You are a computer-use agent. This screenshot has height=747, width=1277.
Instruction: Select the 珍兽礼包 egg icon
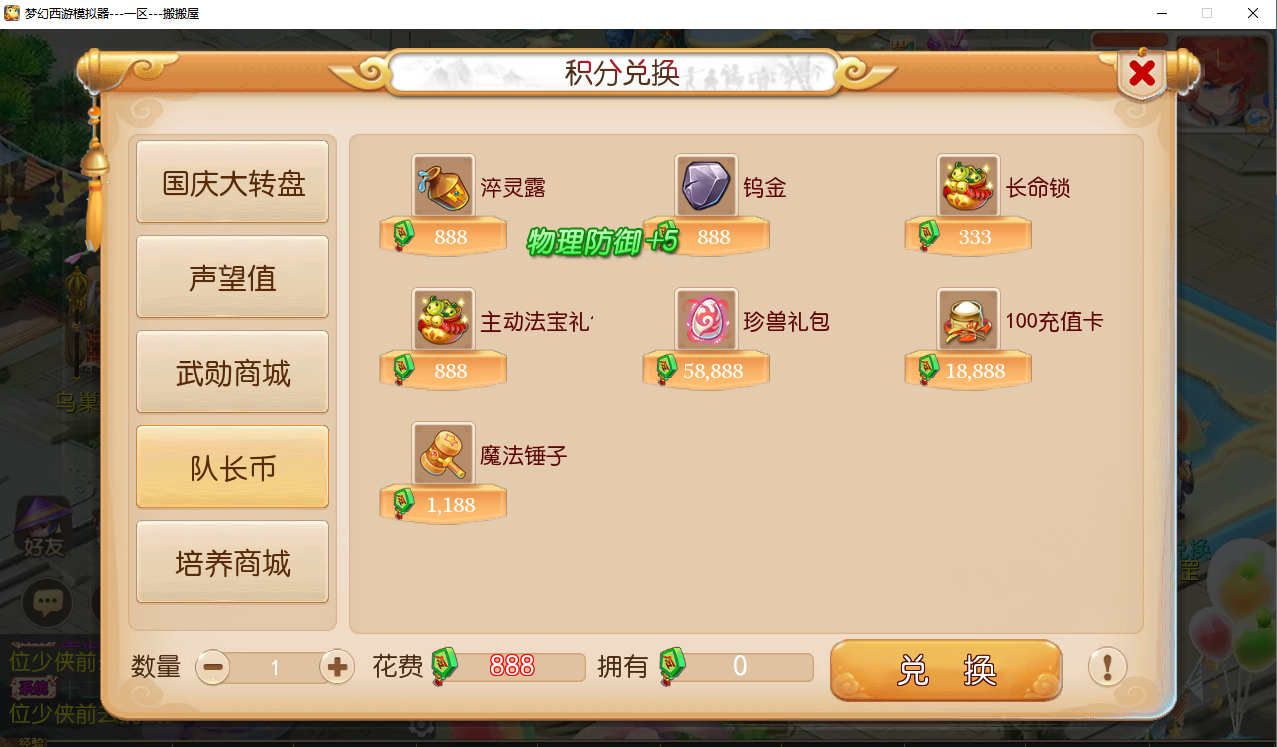(706, 320)
